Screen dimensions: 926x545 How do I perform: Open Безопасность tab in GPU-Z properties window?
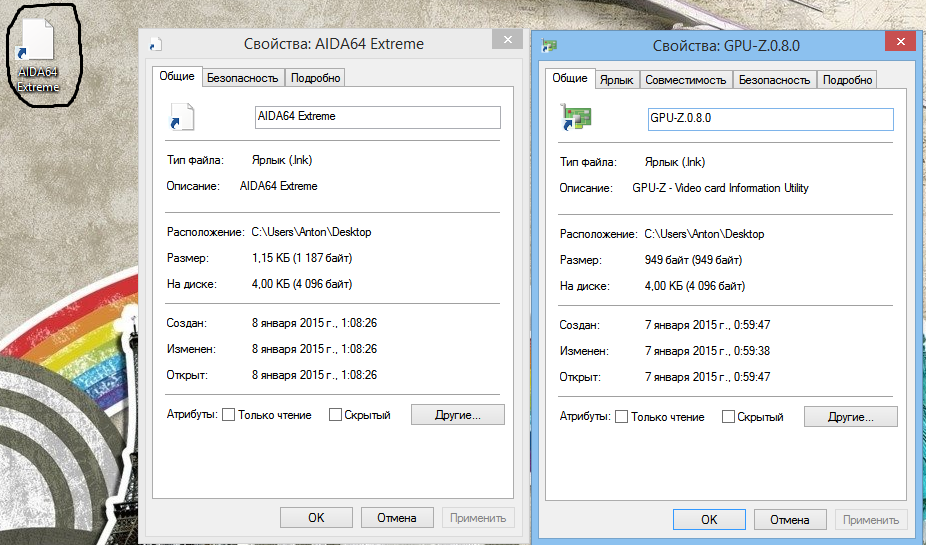point(774,80)
